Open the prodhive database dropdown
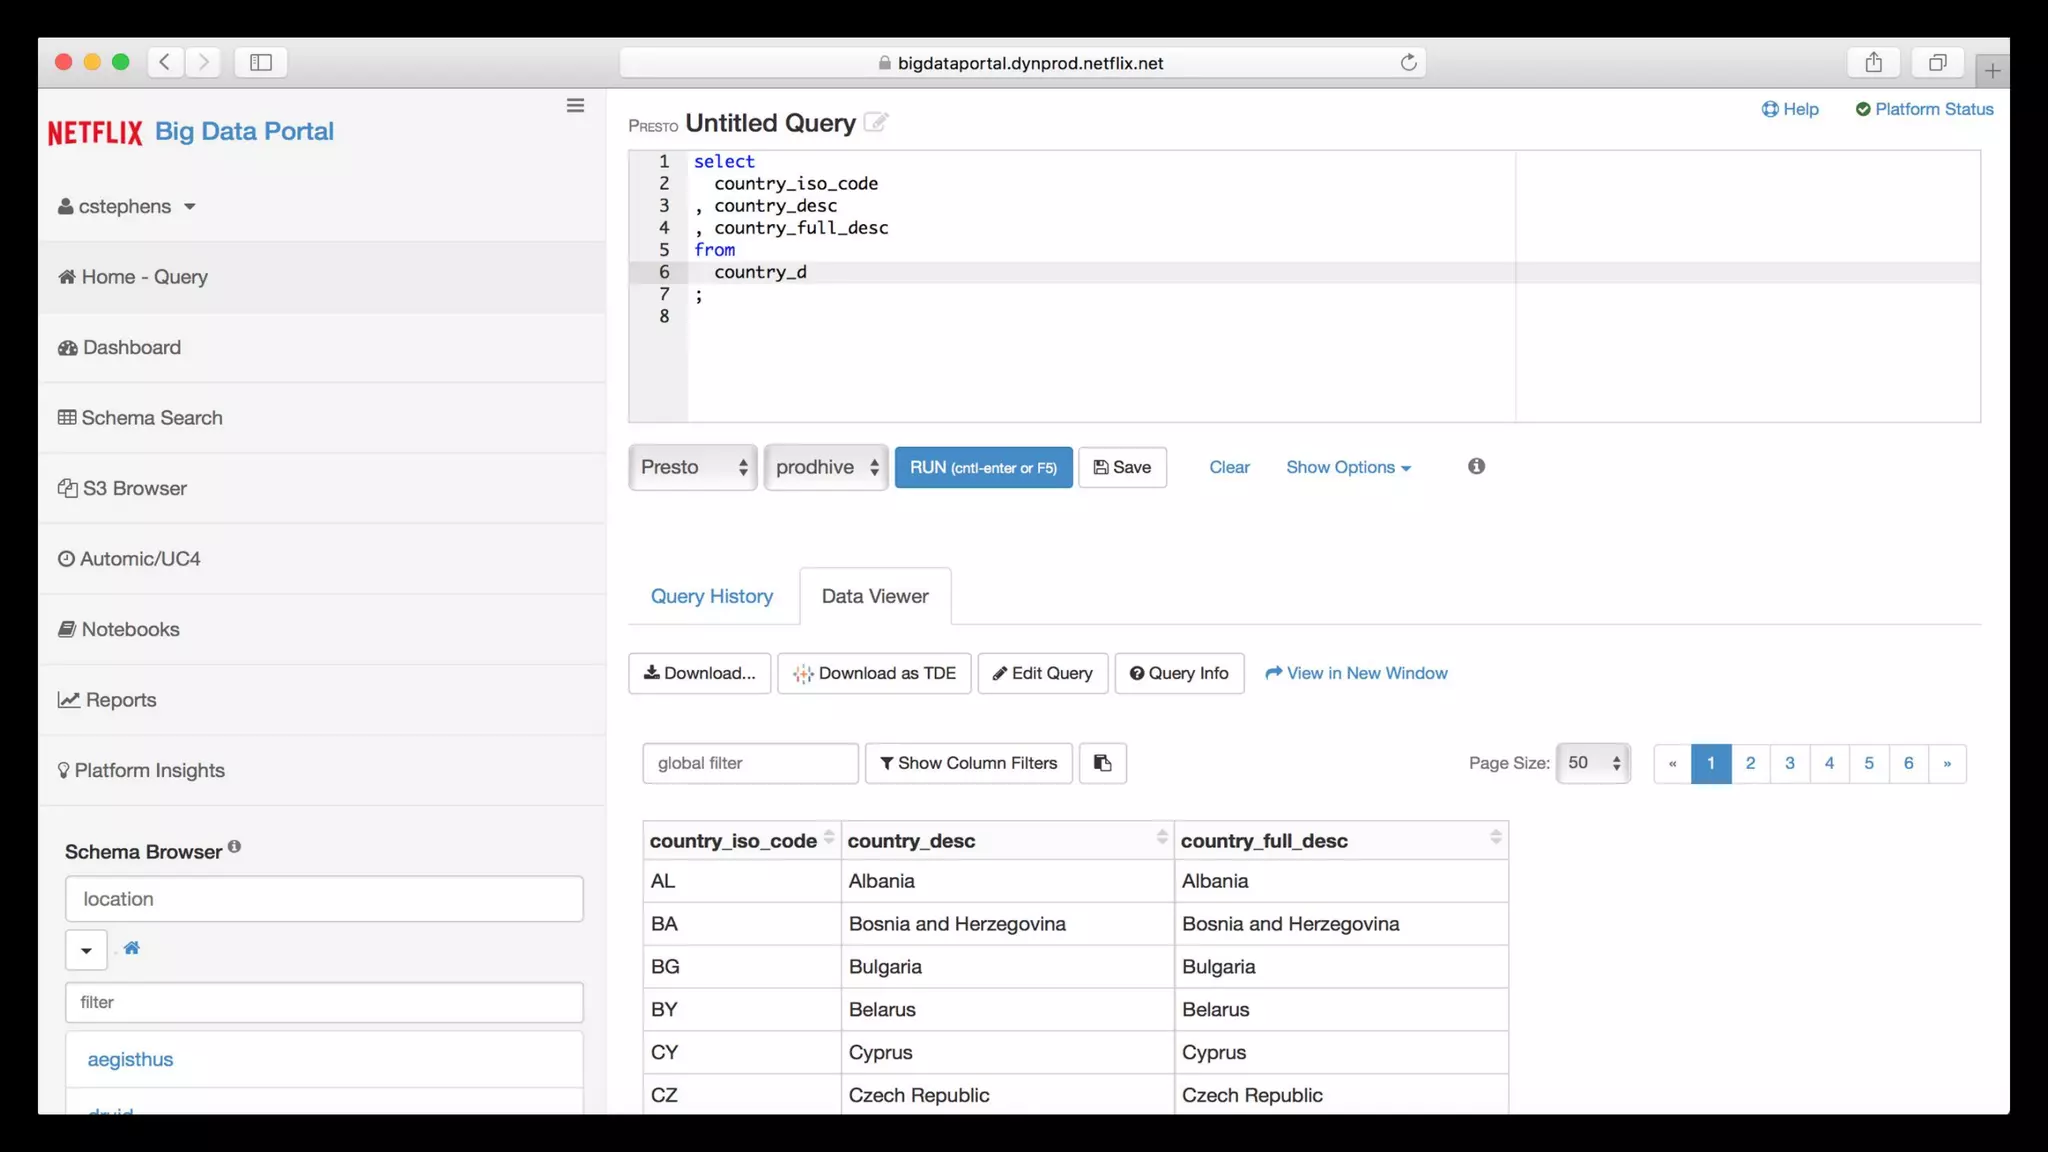2048x1152 pixels. 826,467
